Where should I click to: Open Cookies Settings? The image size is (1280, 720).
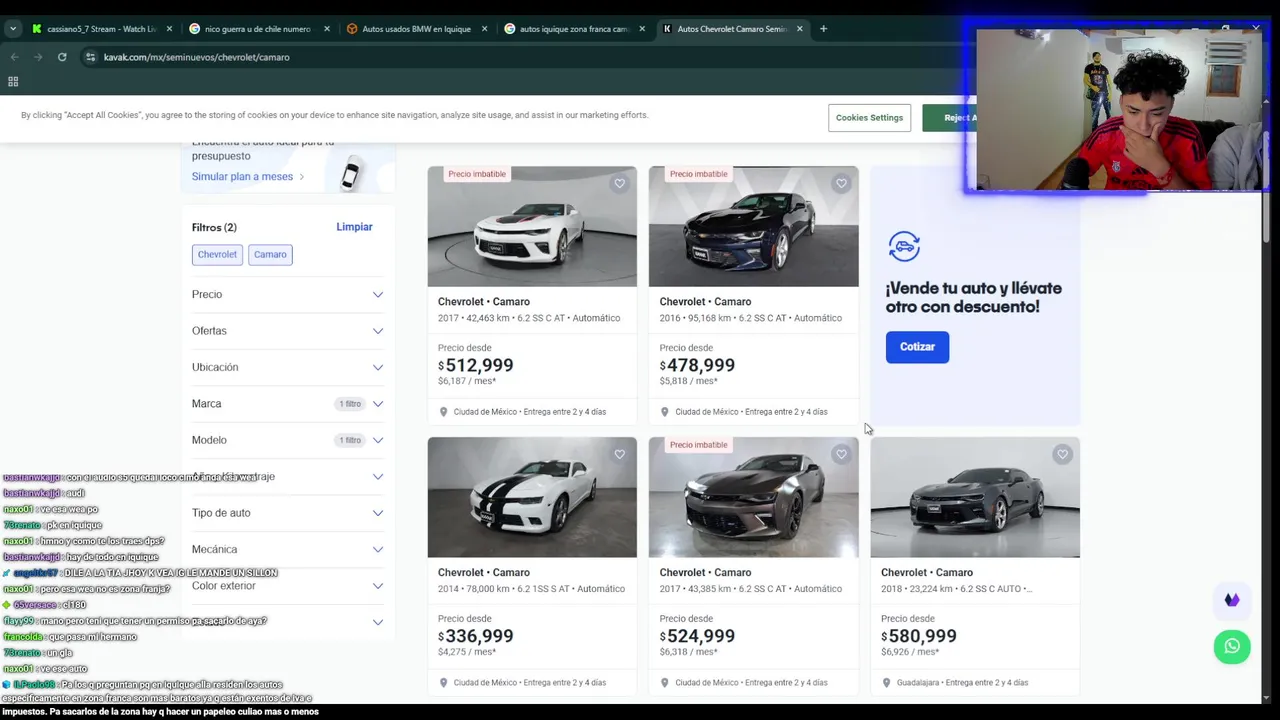pos(869,118)
